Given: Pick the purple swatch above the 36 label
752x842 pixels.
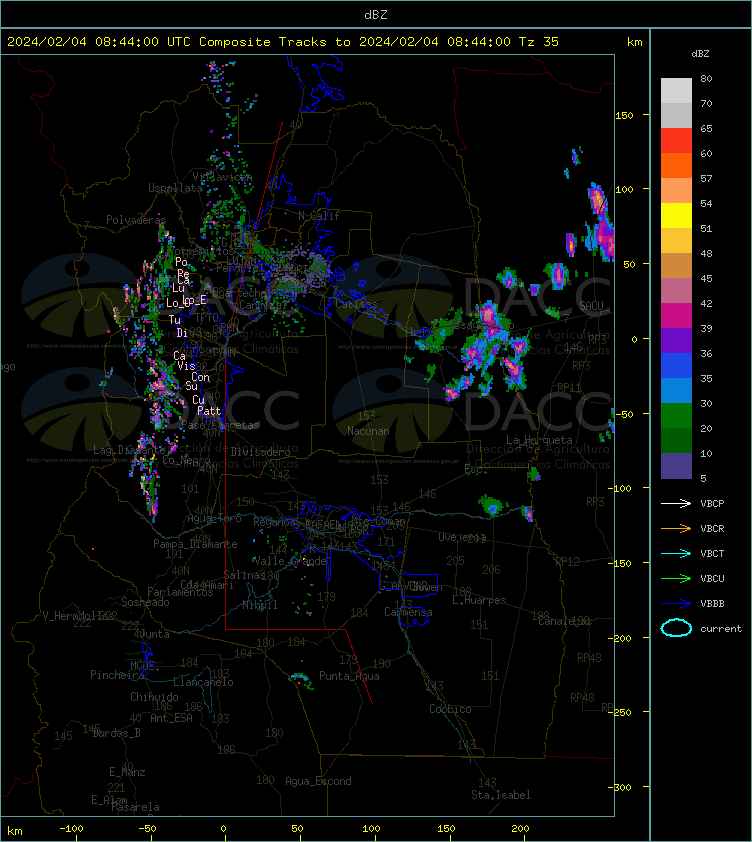Looking at the screenshot, I should 676,340.
